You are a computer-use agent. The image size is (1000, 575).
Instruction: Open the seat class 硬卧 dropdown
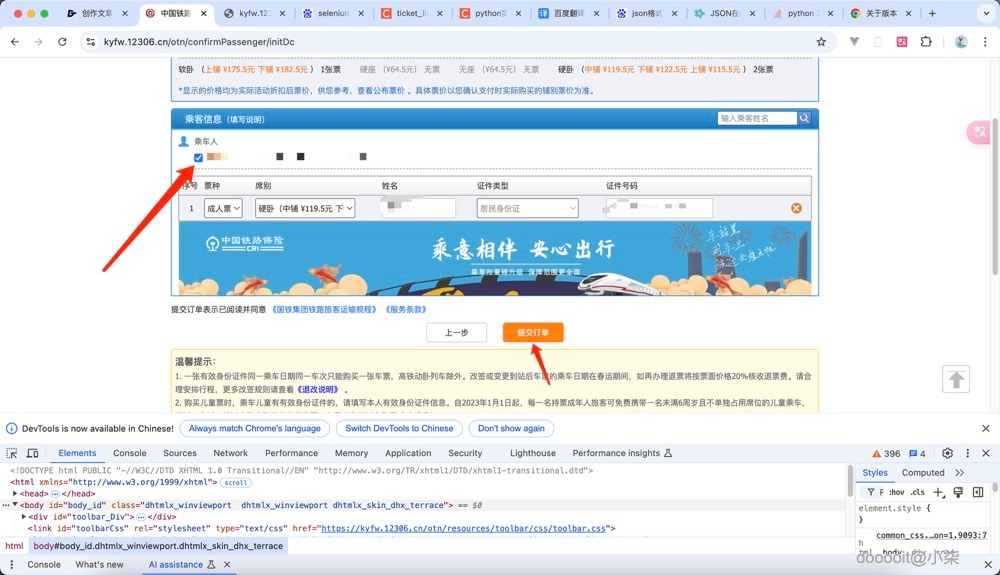point(305,208)
